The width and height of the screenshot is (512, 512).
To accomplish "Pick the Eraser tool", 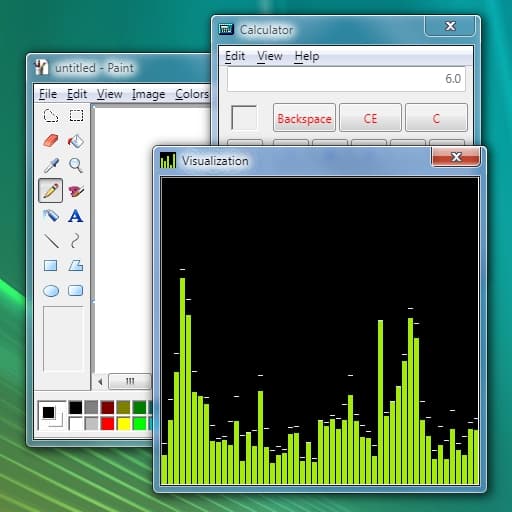I will [51, 141].
